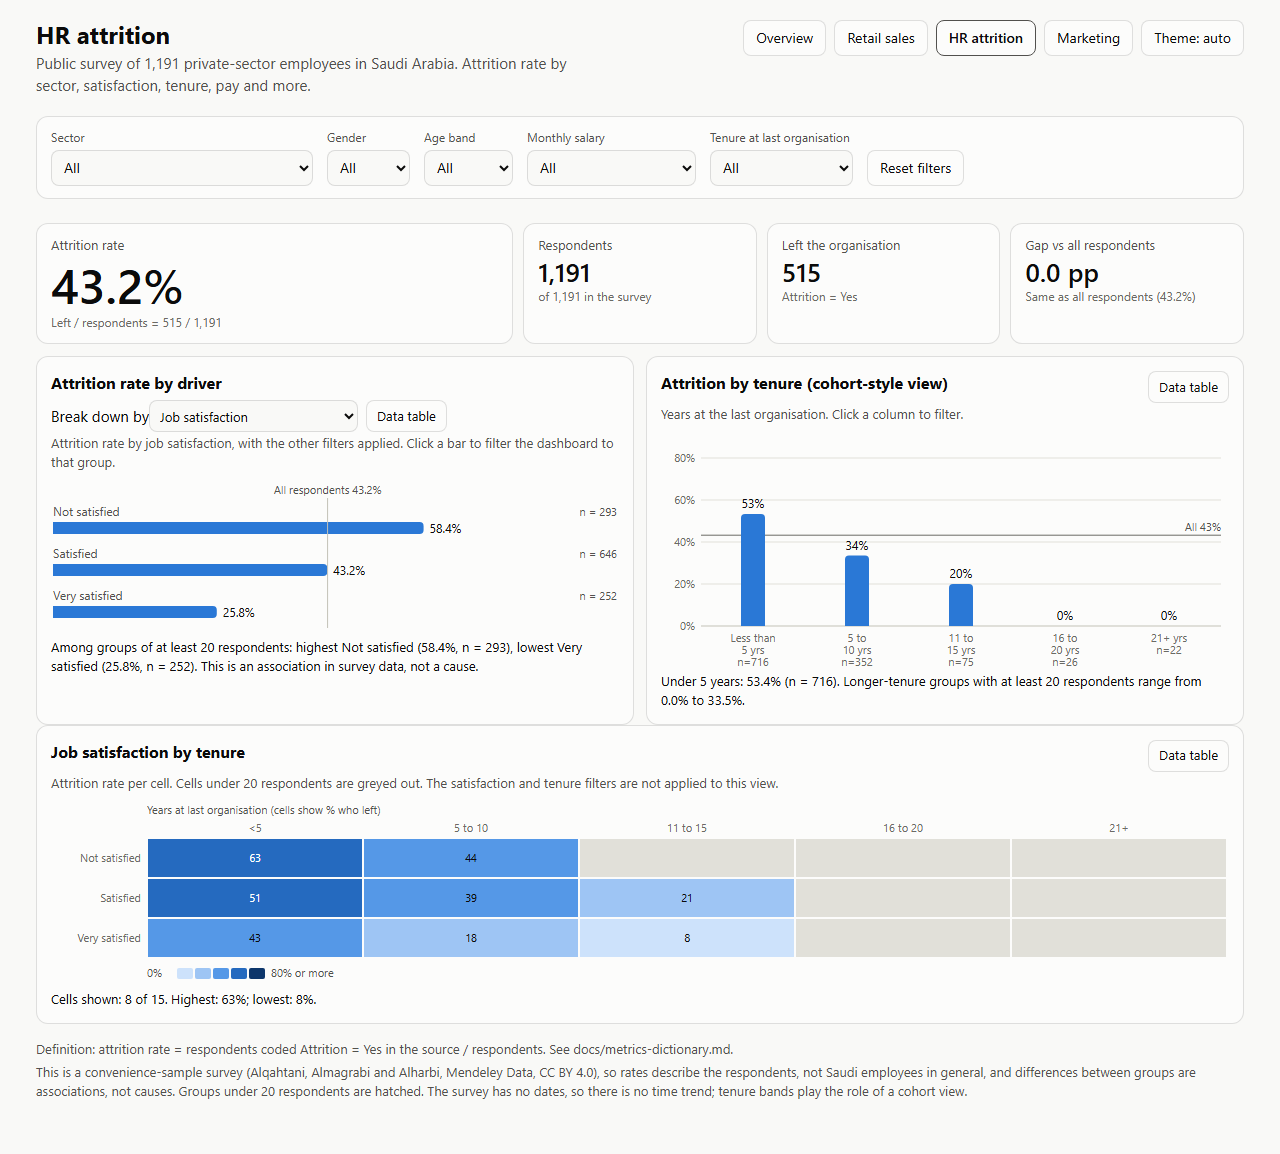1280x1154 pixels.
Task: Open the Retail sales tab
Action: (881, 38)
